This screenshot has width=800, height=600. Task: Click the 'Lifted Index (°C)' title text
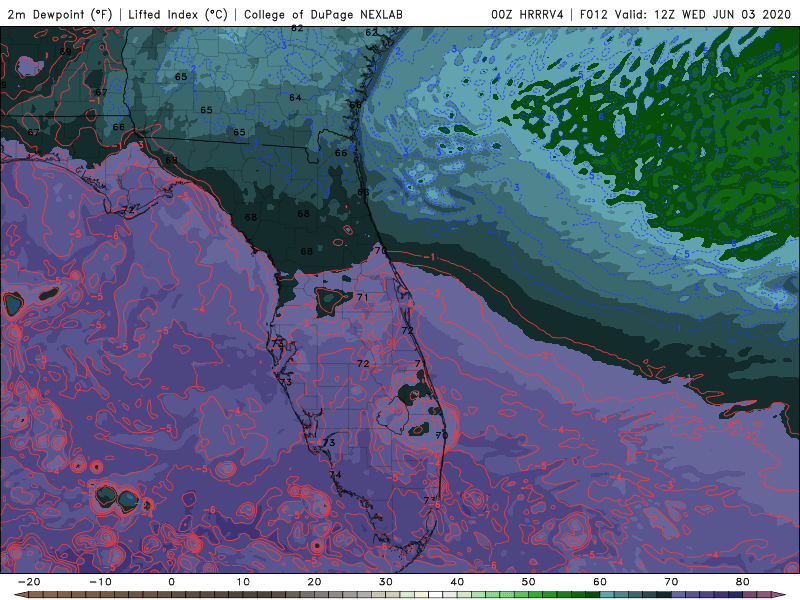coord(178,14)
